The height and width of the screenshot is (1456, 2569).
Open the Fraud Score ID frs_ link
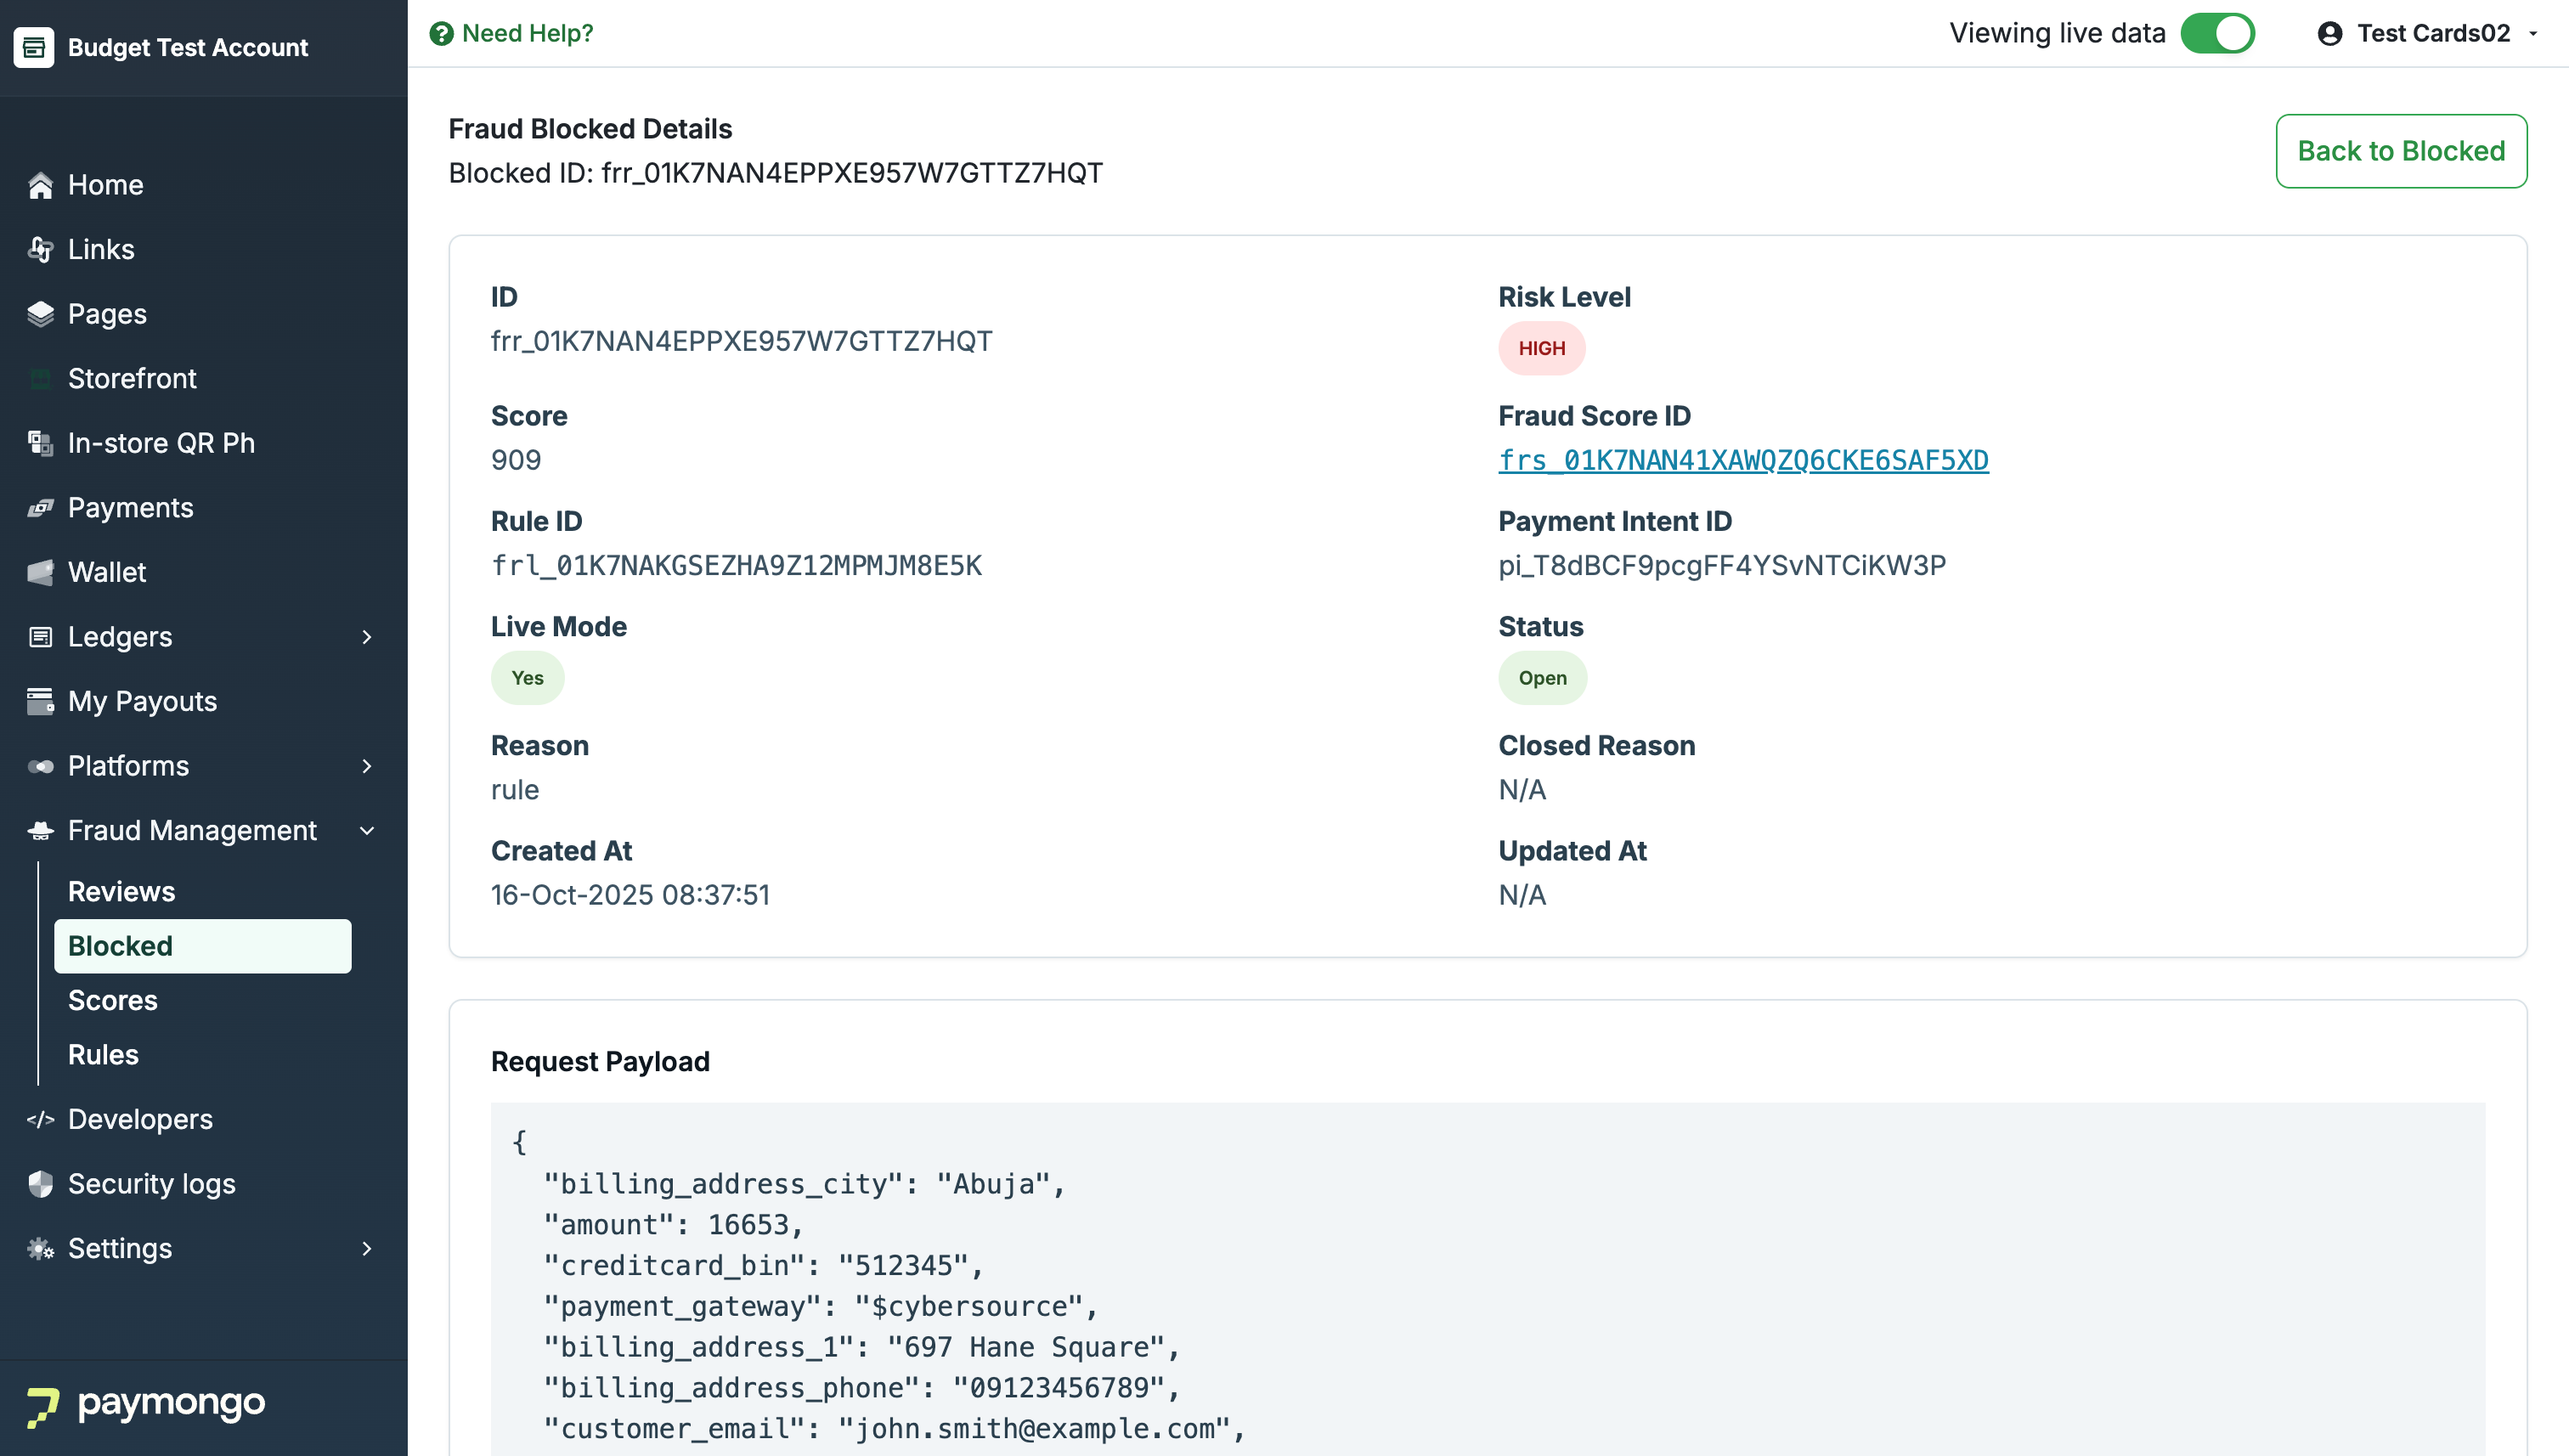(x=1743, y=461)
